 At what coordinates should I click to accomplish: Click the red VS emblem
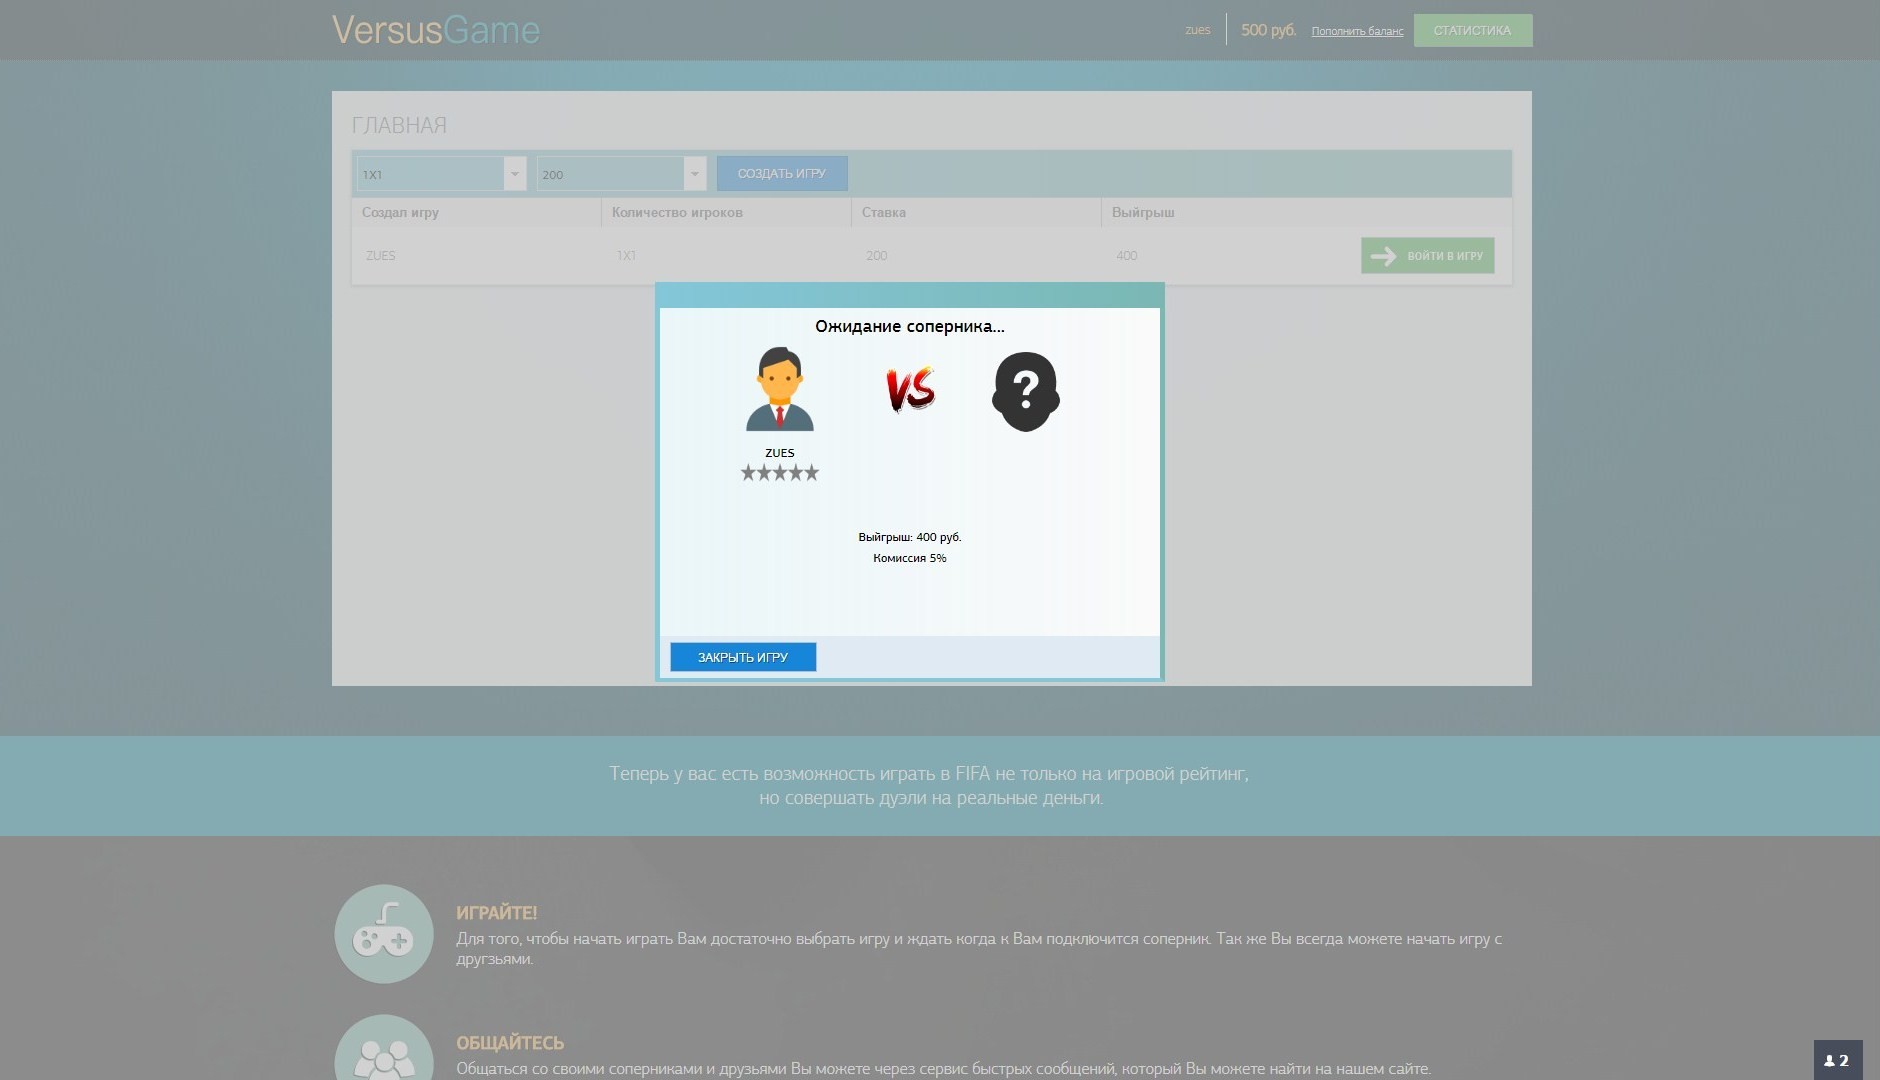pos(910,389)
